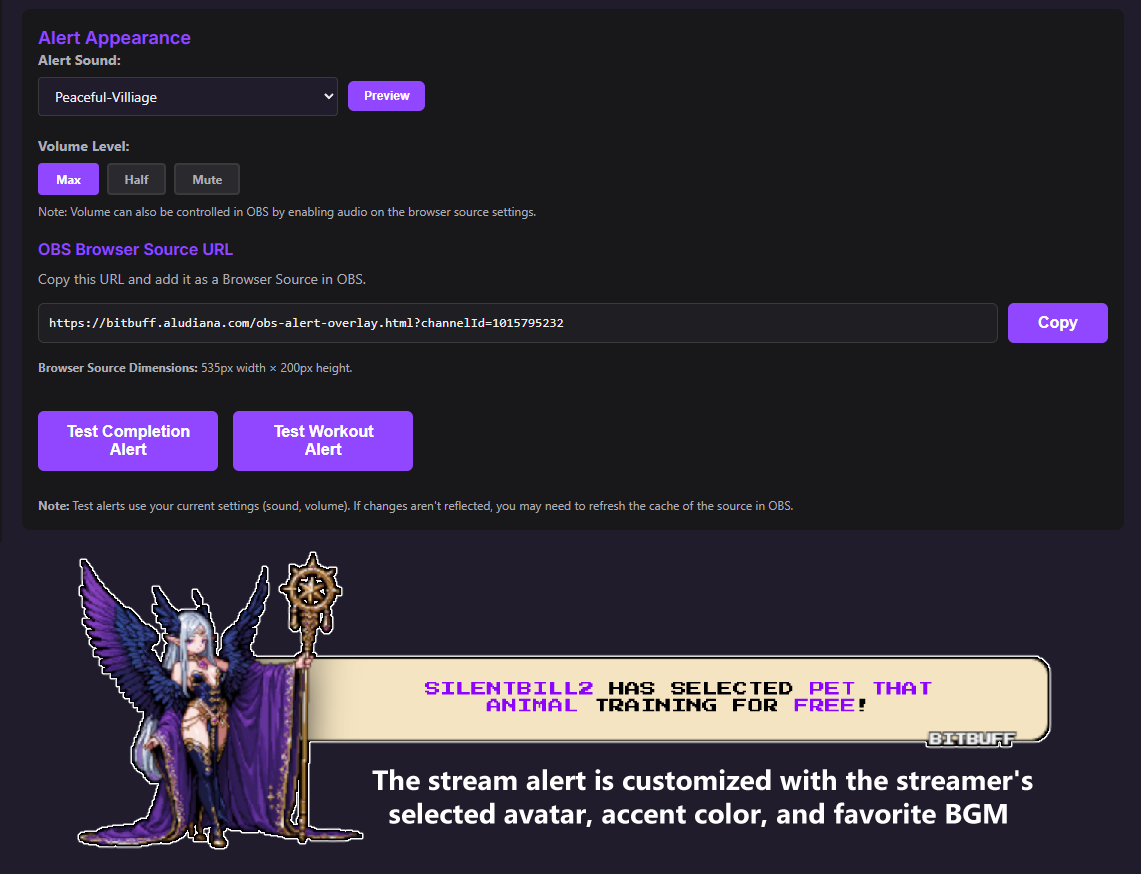Click the Browser Source Dimensions text

point(195,368)
